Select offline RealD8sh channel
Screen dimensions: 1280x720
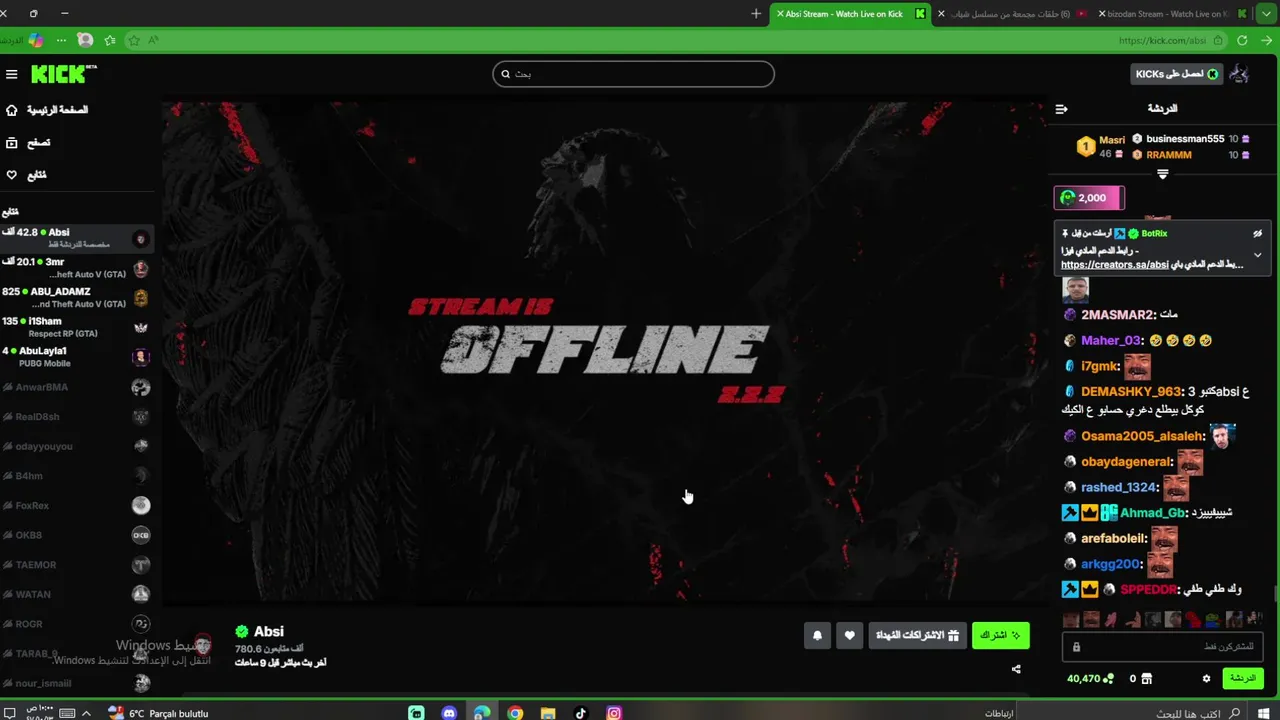(x=77, y=417)
